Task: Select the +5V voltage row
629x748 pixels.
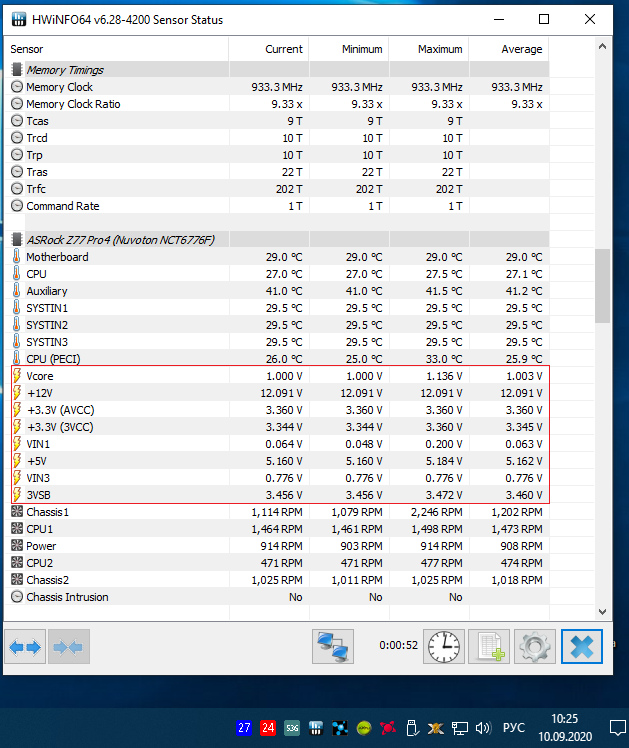Action: point(277,461)
